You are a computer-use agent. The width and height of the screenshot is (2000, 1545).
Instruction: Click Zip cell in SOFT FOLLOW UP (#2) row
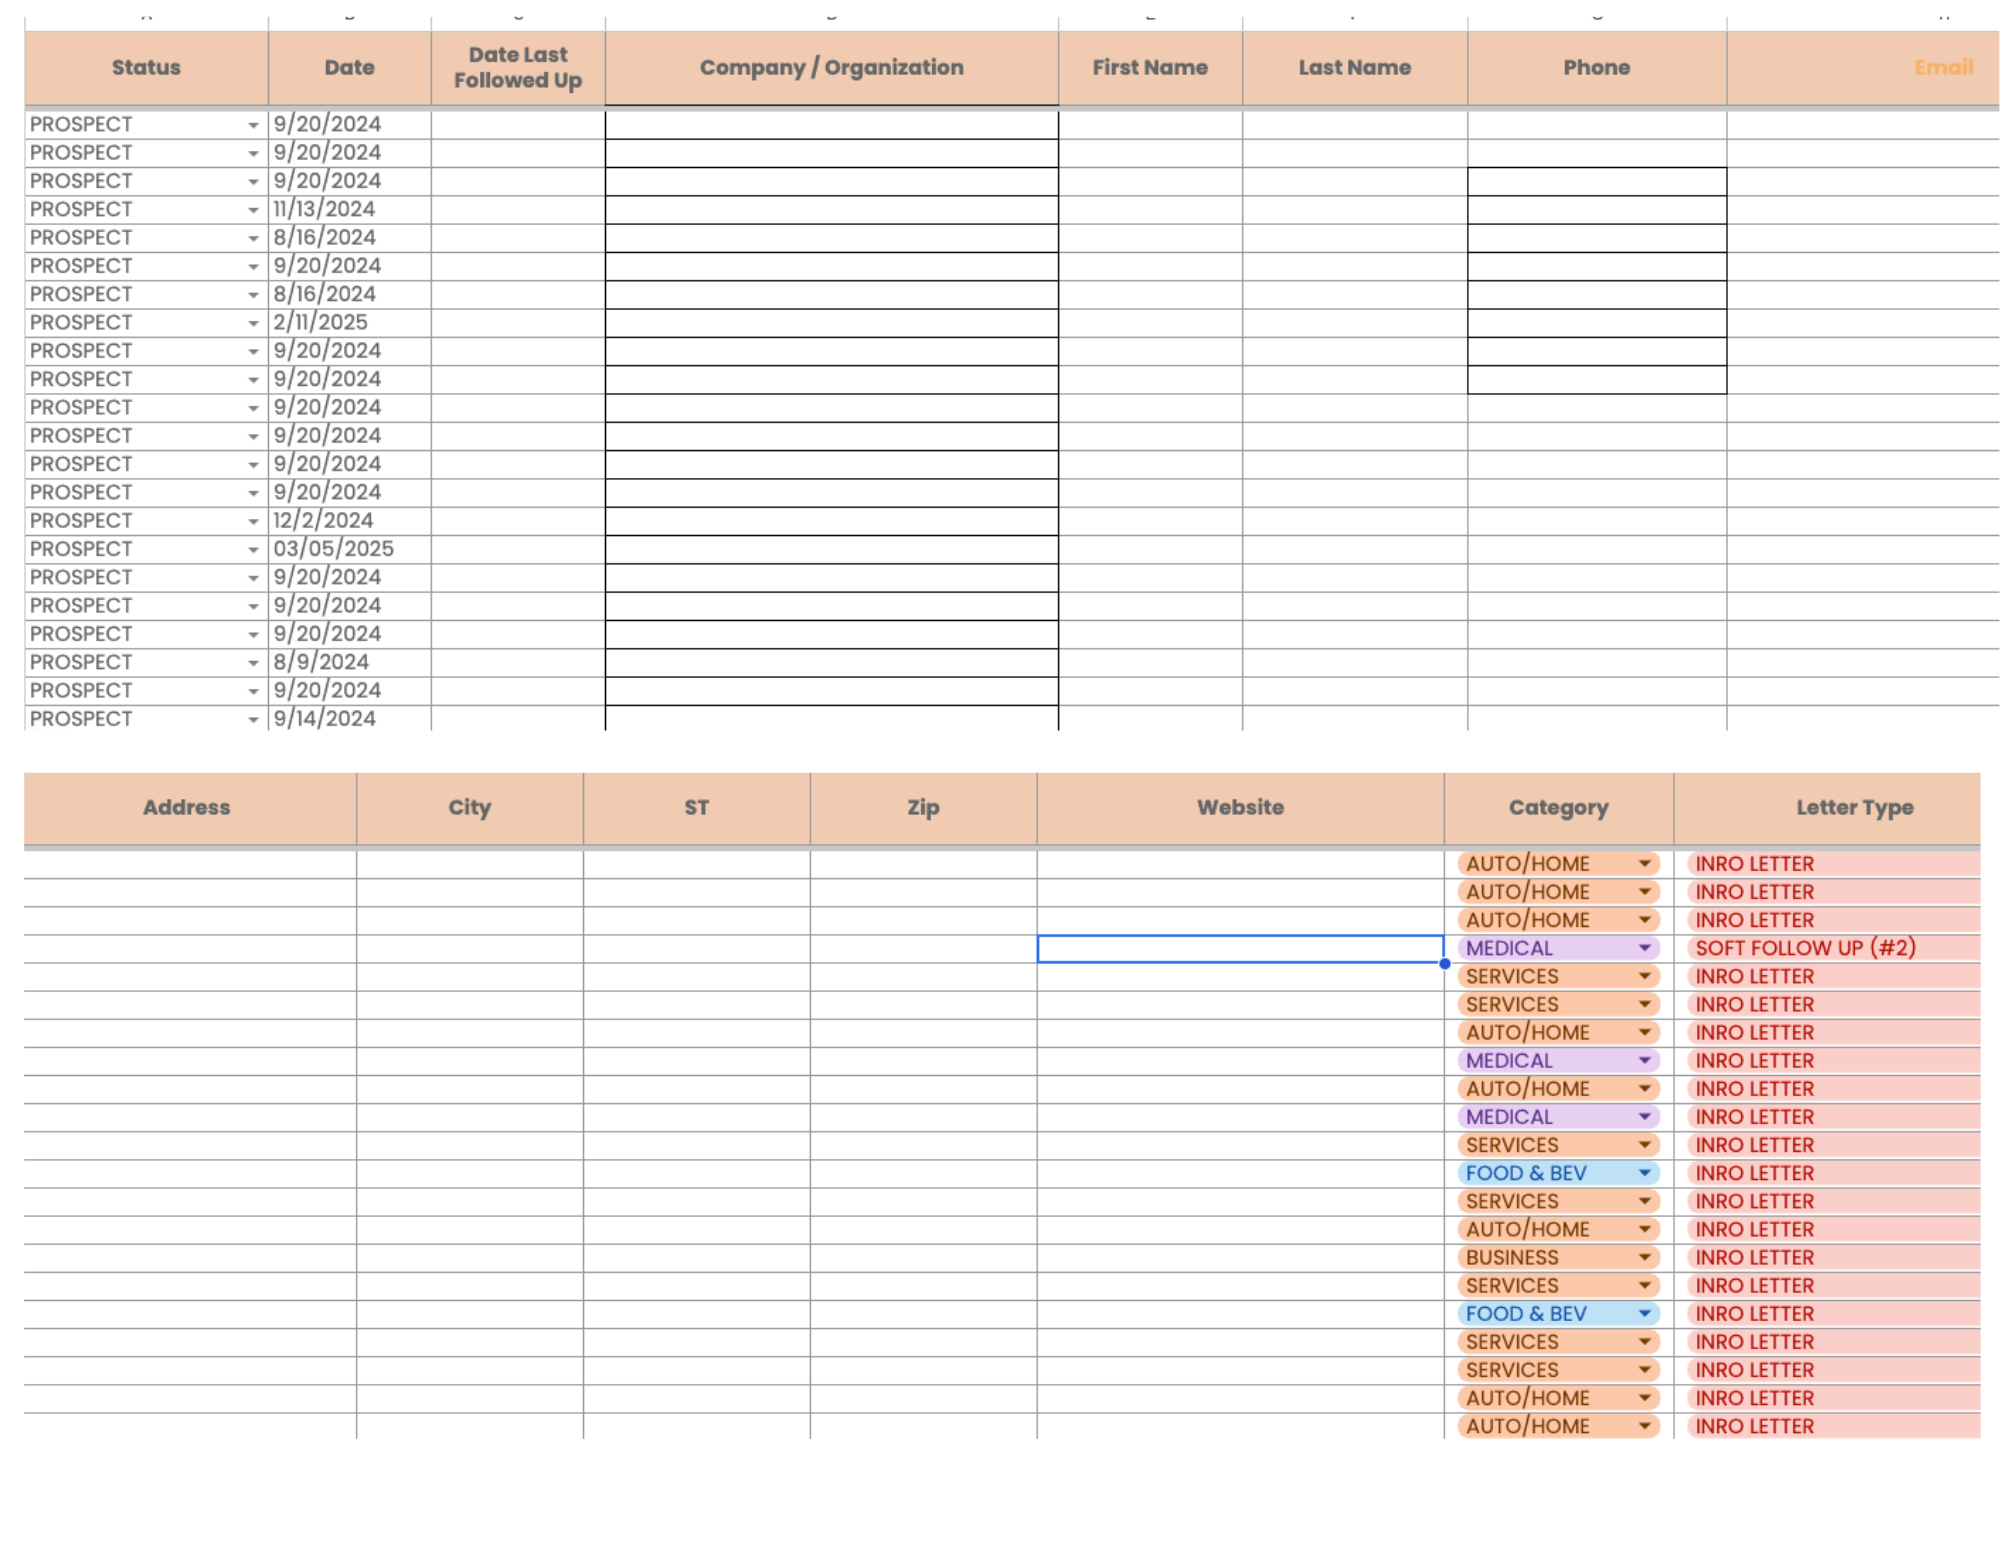pyautogui.click(x=923, y=948)
